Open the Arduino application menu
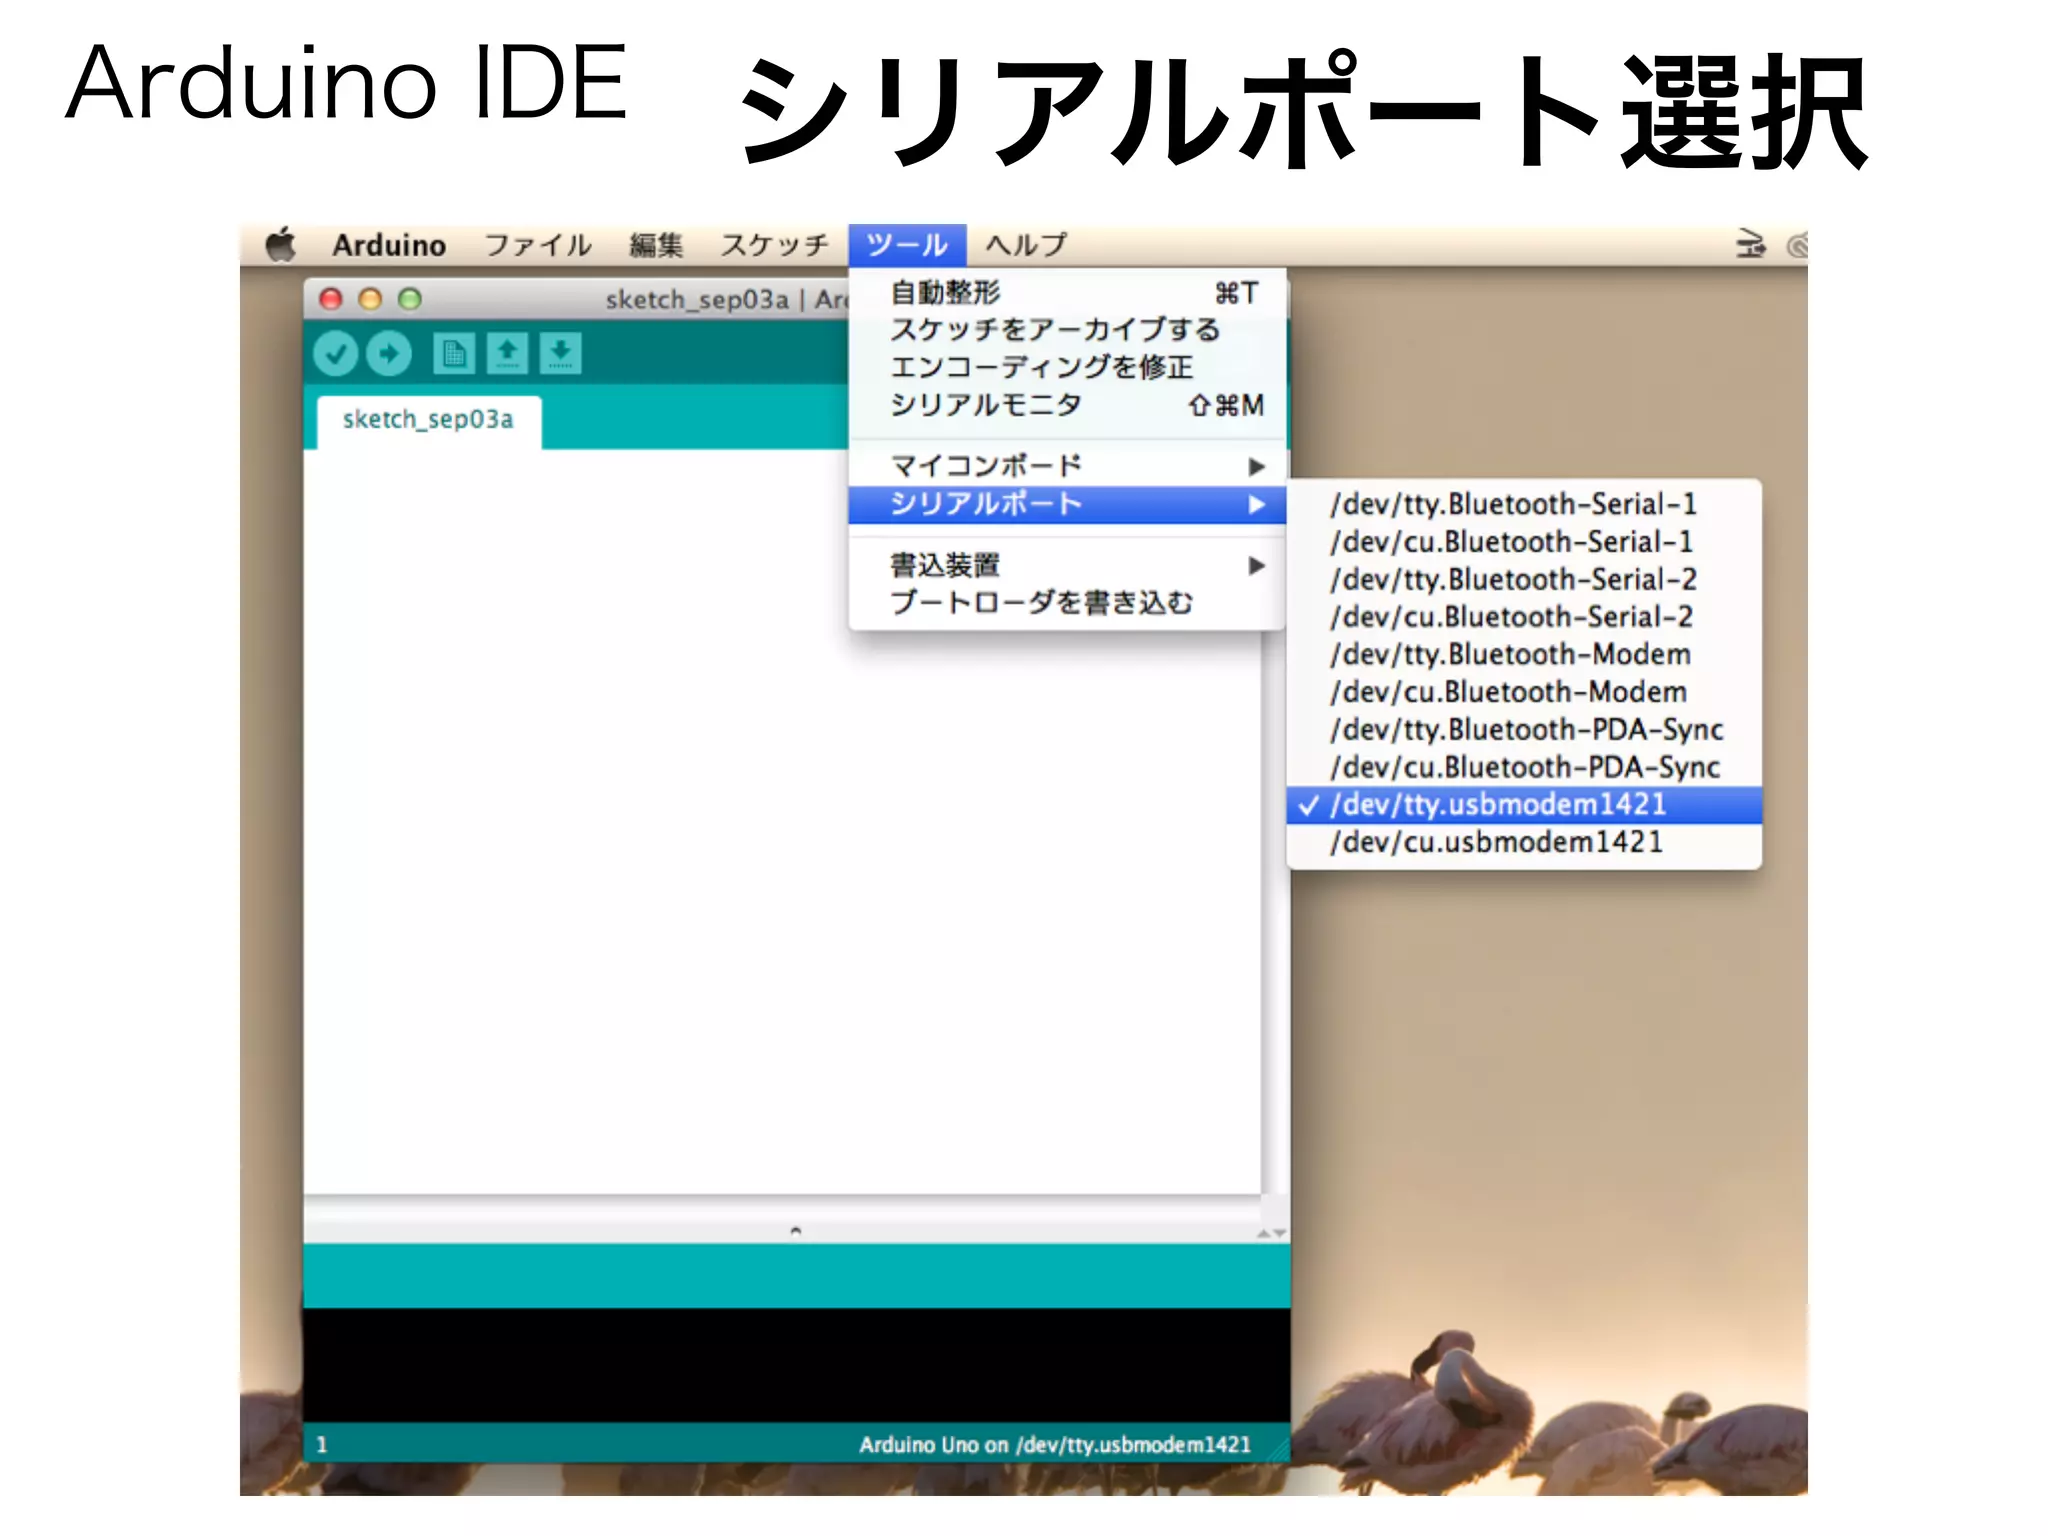Viewport: 2048px width, 1536px height. (389, 245)
